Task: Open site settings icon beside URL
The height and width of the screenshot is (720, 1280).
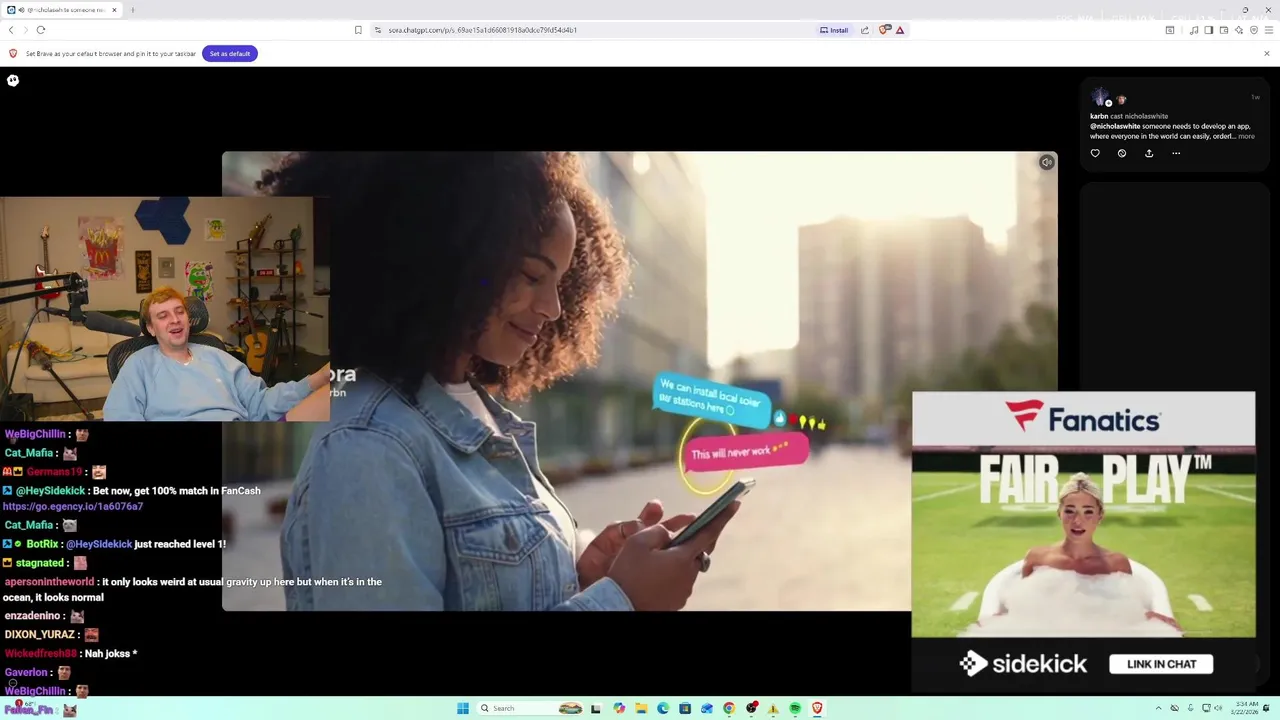Action: point(378,30)
